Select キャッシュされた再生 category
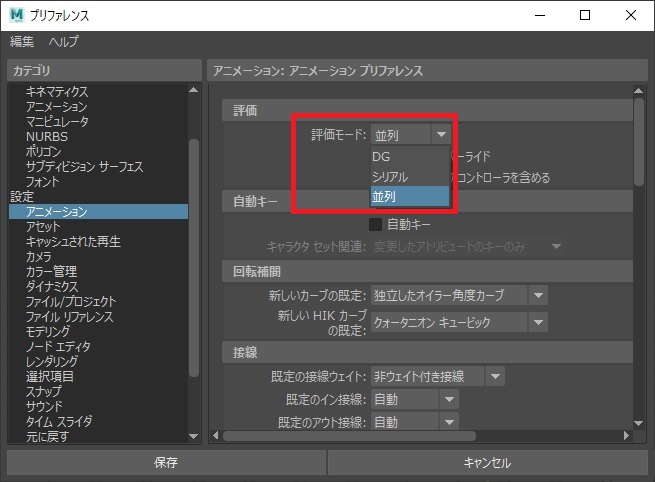 coord(73,241)
